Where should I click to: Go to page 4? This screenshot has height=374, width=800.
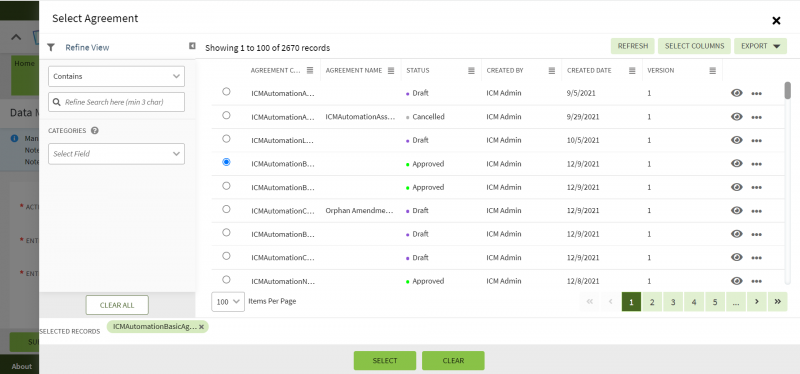(694, 302)
